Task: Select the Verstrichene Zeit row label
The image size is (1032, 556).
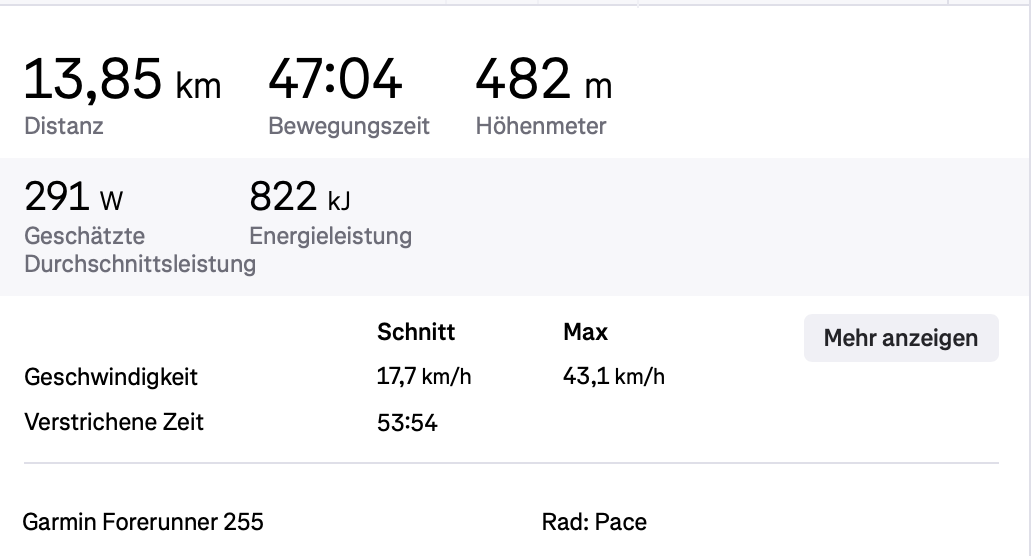Action: [x=114, y=422]
